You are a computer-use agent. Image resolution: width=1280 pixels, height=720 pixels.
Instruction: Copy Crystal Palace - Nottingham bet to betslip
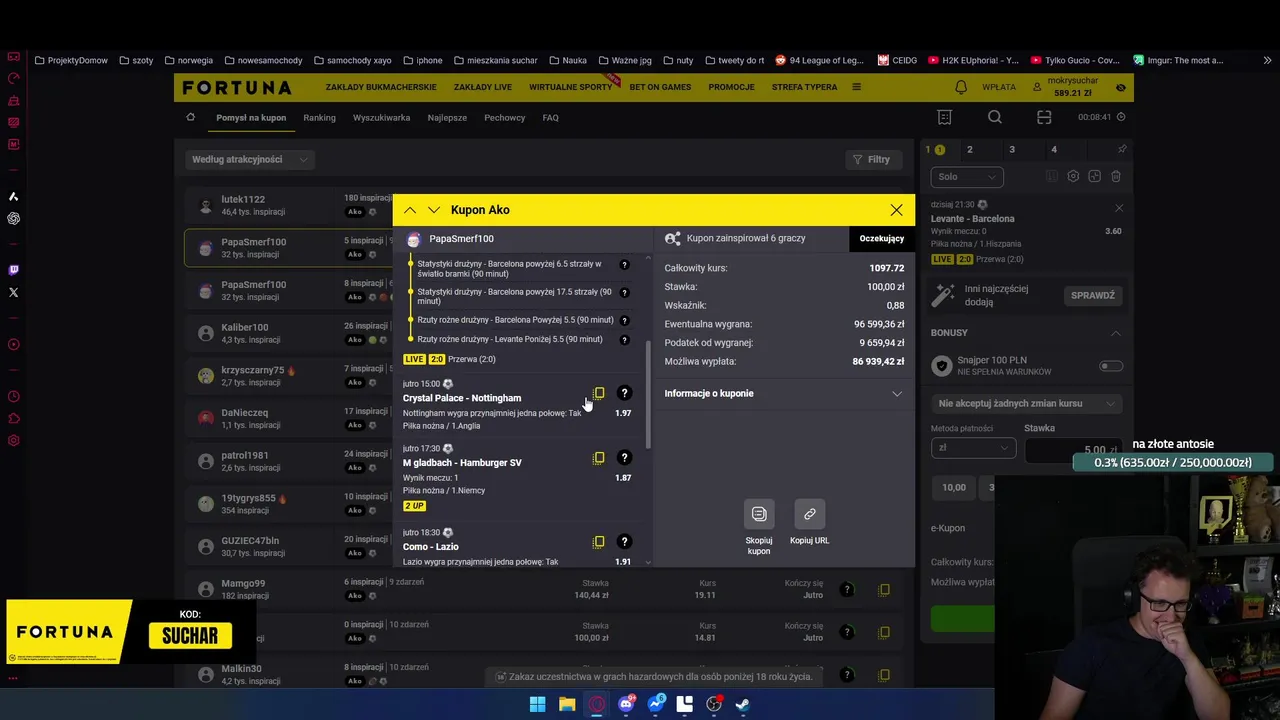pyautogui.click(x=599, y=393)
